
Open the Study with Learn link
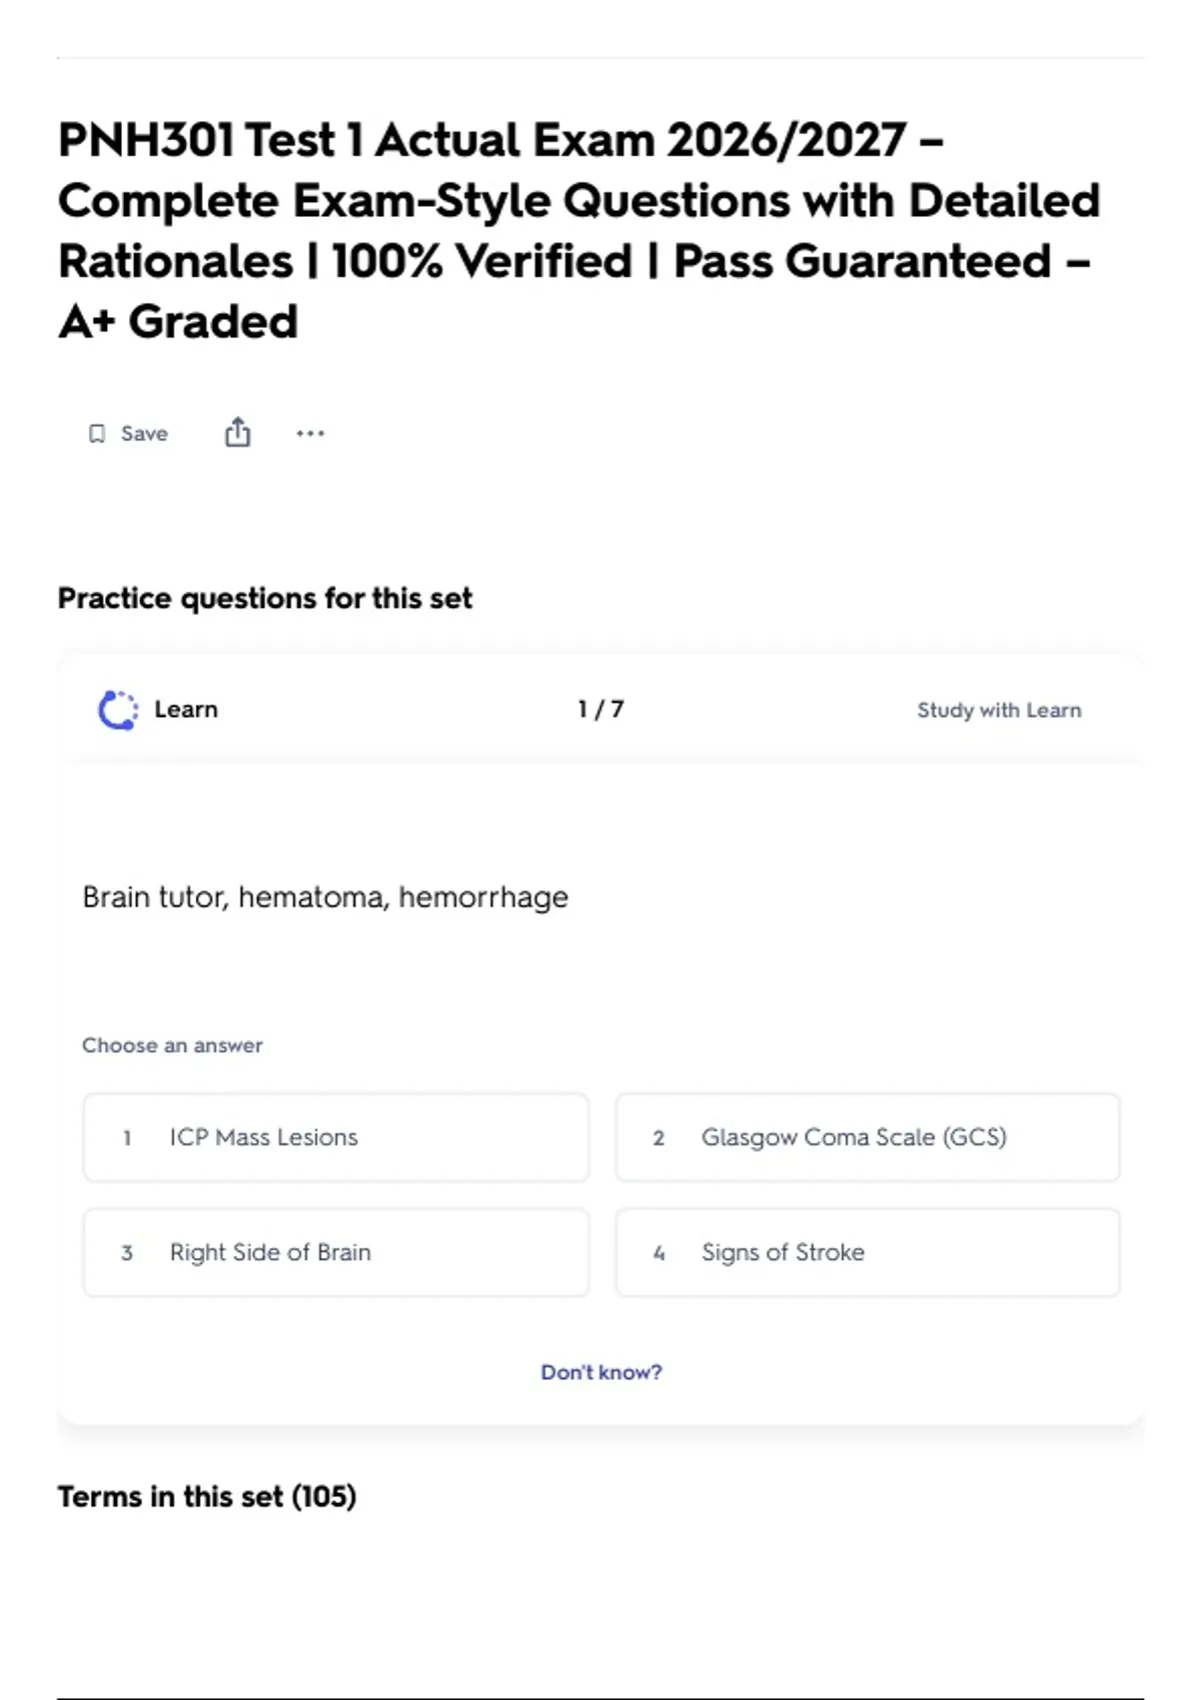(x=999, y=710)
